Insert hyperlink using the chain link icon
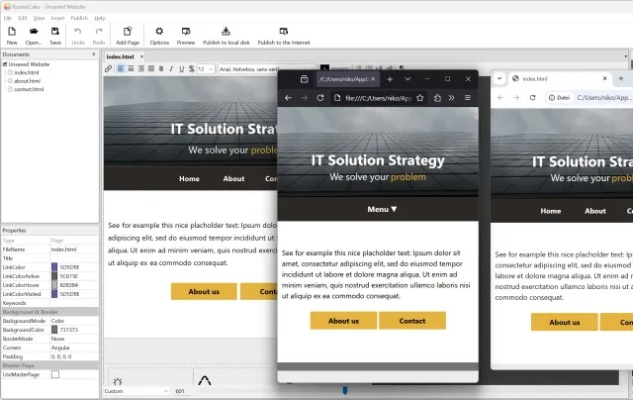 click(109, 69)
